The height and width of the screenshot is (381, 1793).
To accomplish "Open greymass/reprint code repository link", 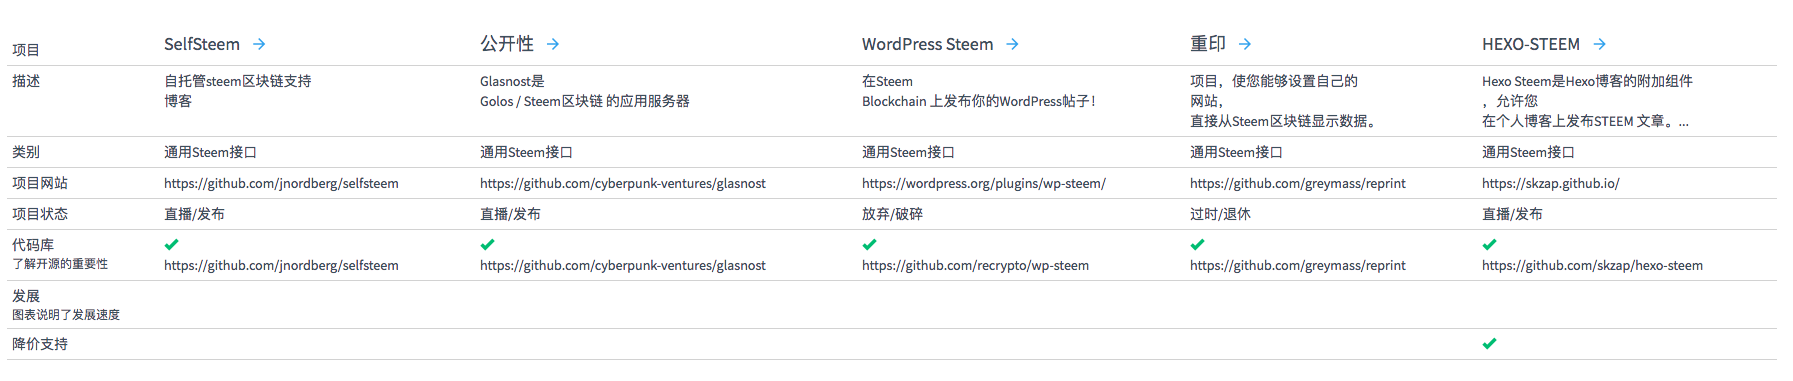I will (x=1298, y=266).
